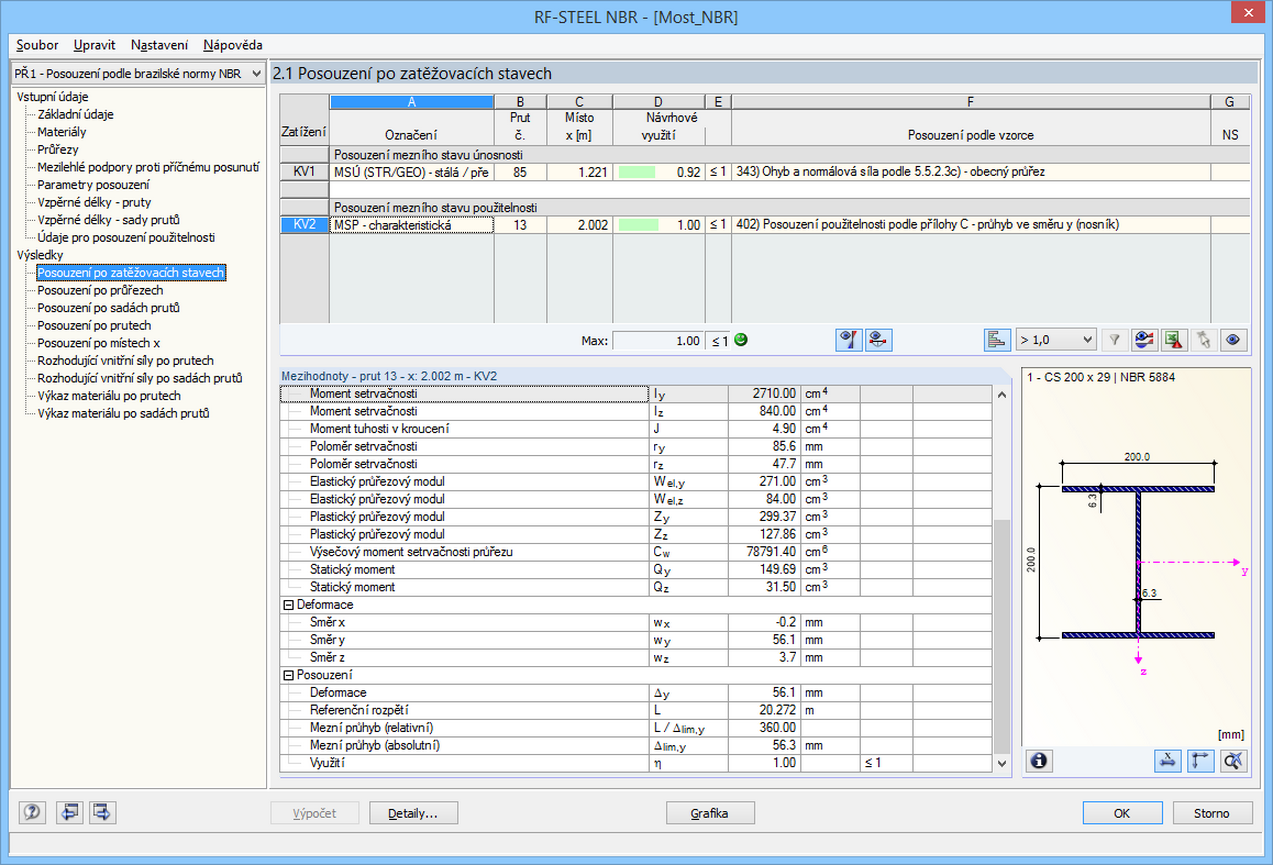Open cross-section info button

tap(1040, 761)
